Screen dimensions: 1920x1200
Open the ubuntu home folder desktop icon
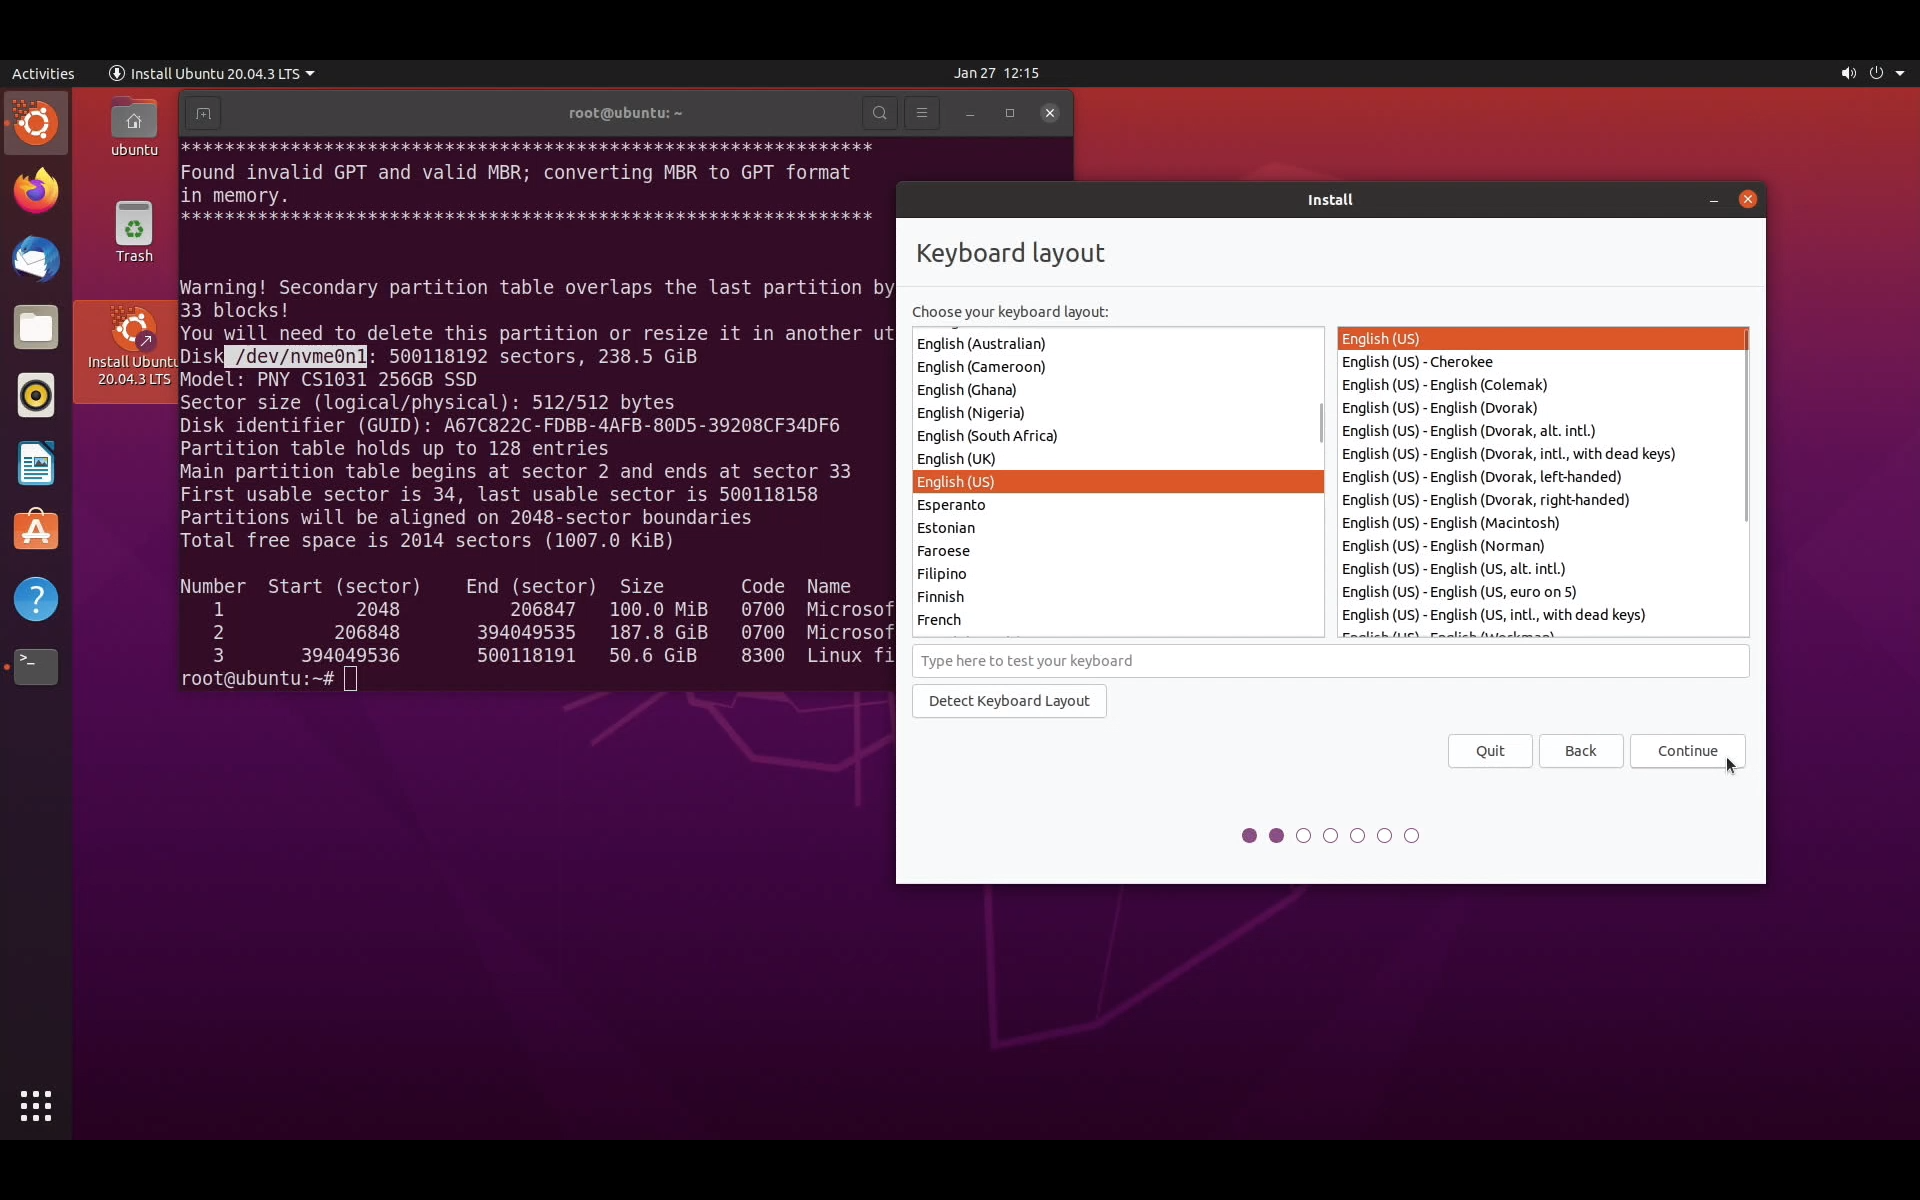[134, 128]
